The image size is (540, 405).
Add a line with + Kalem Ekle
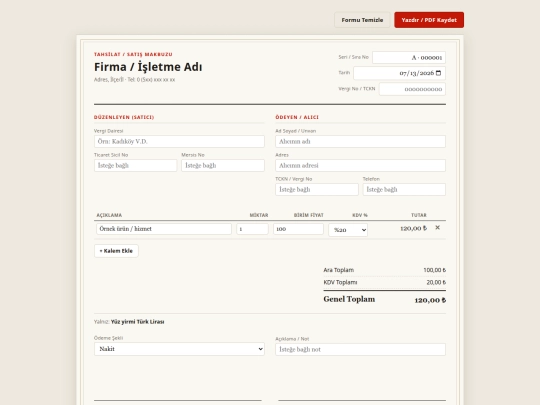click(116, 251)
